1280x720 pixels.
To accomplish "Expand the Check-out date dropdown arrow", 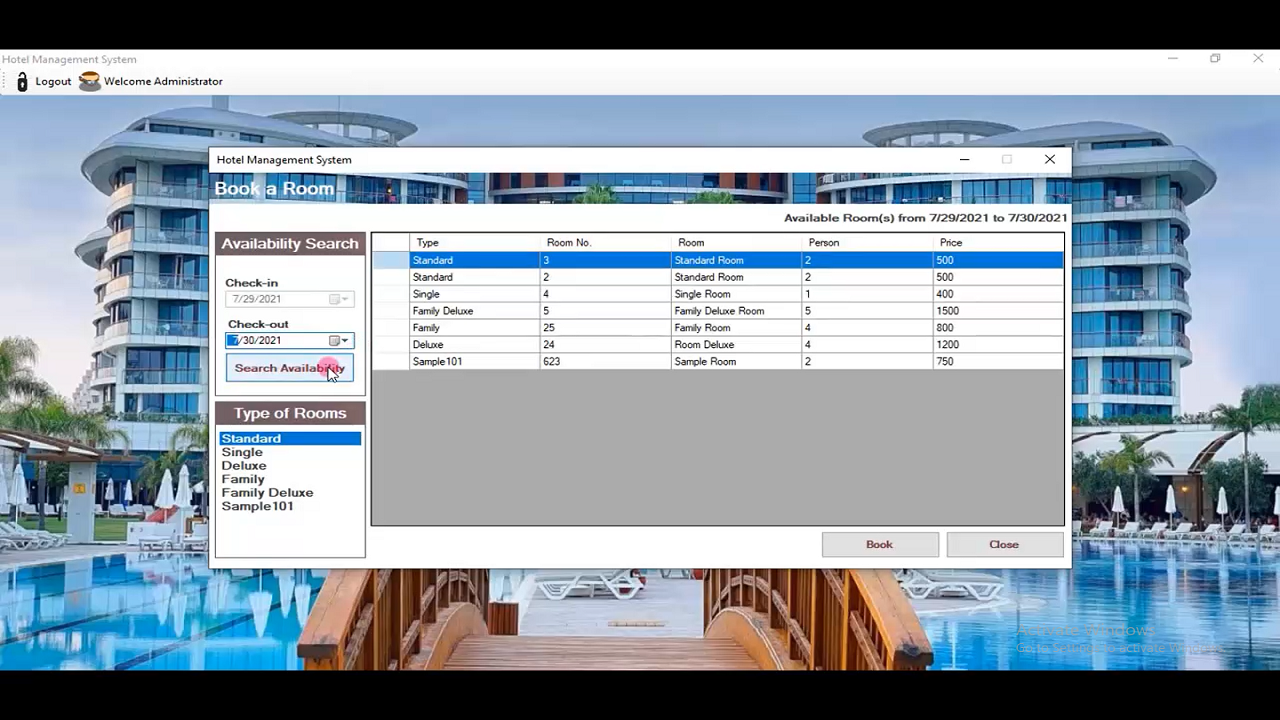I will 346,340.
